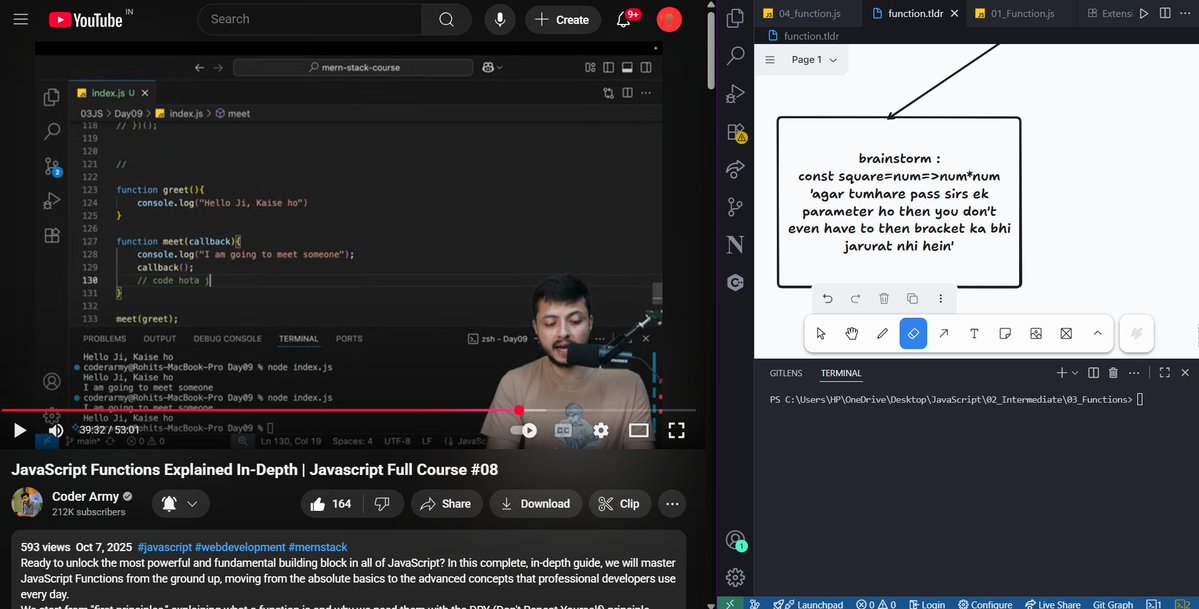Image resolution: width=1199 pixels, height=609 pixels.
Task: Open Source Control graph icon in right activity bar
Action: tap(736, 207)
